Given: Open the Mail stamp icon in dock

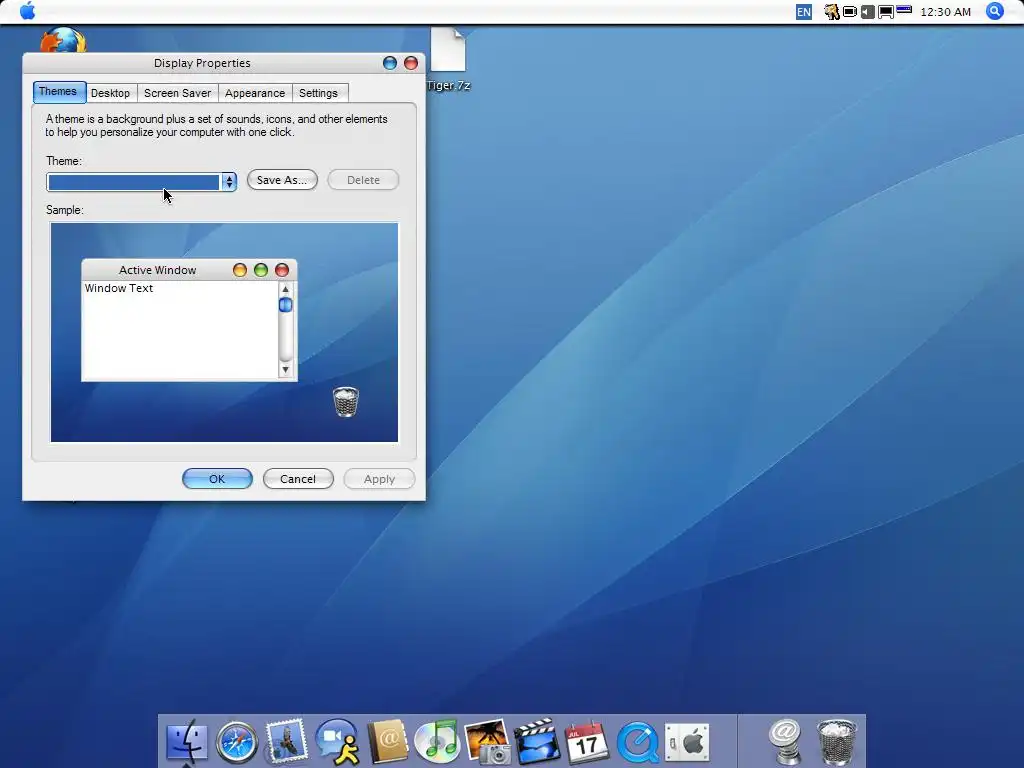Looking at the screenshot, I should pyautogui.click(x=286, y=742).
